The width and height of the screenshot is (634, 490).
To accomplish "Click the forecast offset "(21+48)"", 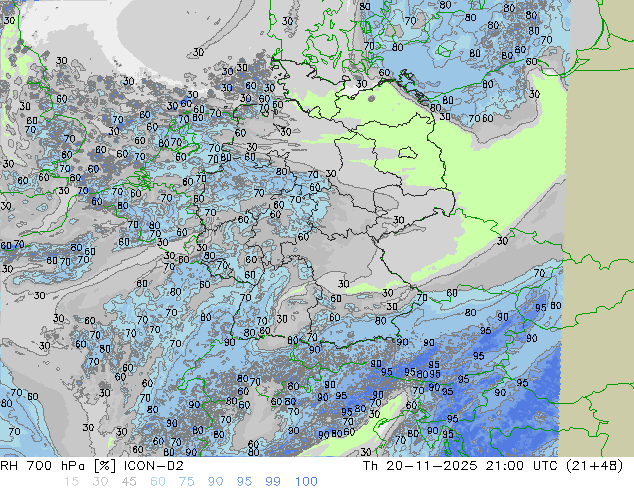I will pyautogui.click(x=596, y=466).
